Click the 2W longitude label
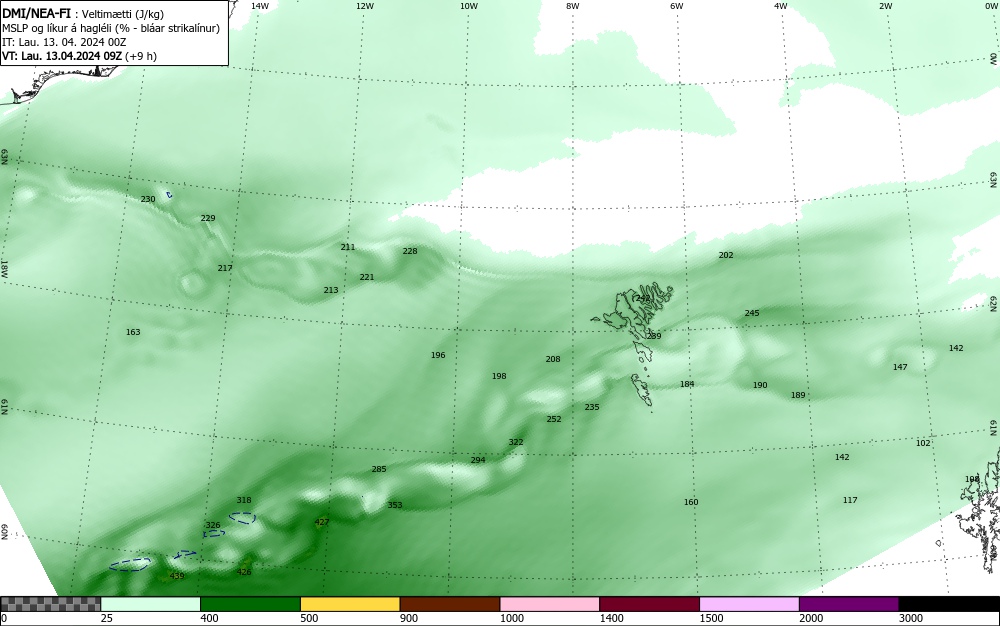The image size is (1000, 626). 885,6
